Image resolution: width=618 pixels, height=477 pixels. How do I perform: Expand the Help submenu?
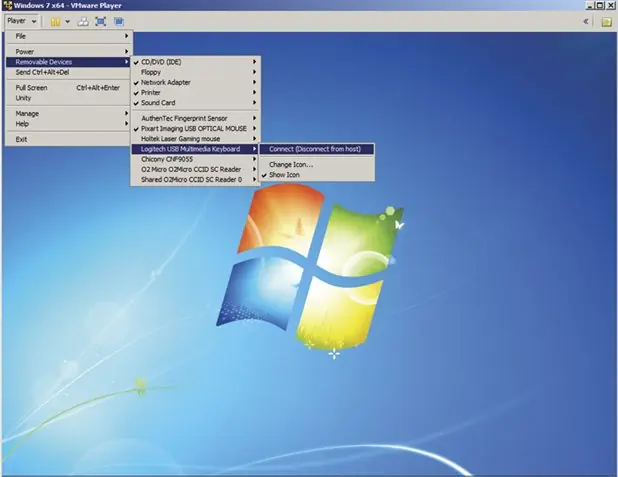[69, 124]
